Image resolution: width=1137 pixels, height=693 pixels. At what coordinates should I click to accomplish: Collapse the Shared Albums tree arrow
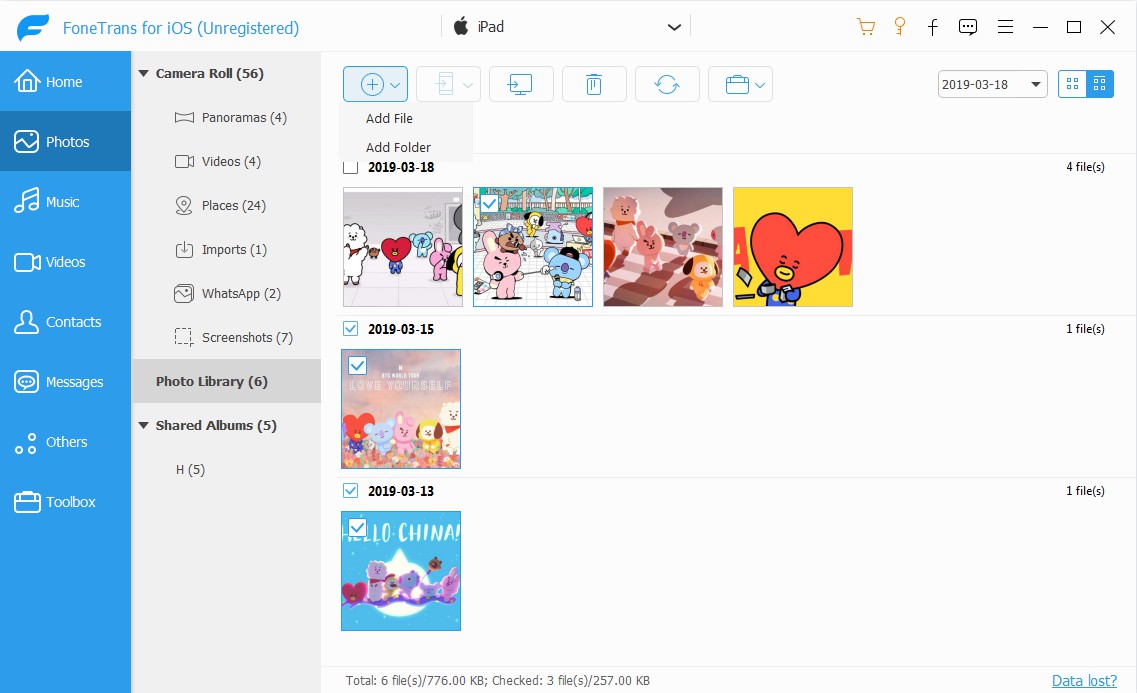[144, 426]
